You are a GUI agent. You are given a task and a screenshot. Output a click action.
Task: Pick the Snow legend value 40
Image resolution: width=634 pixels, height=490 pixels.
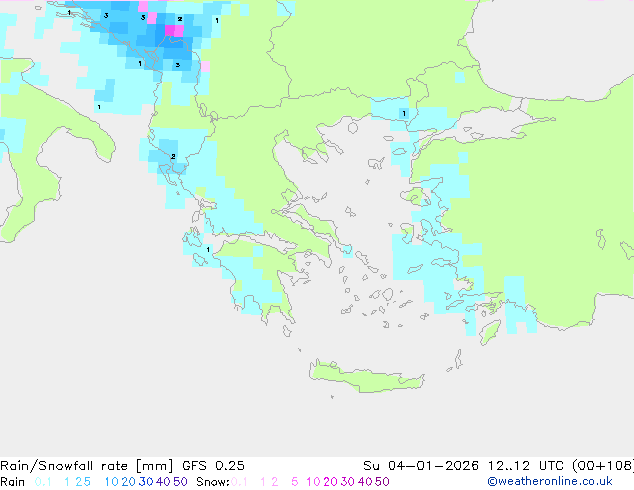click(x=365, y=482)
